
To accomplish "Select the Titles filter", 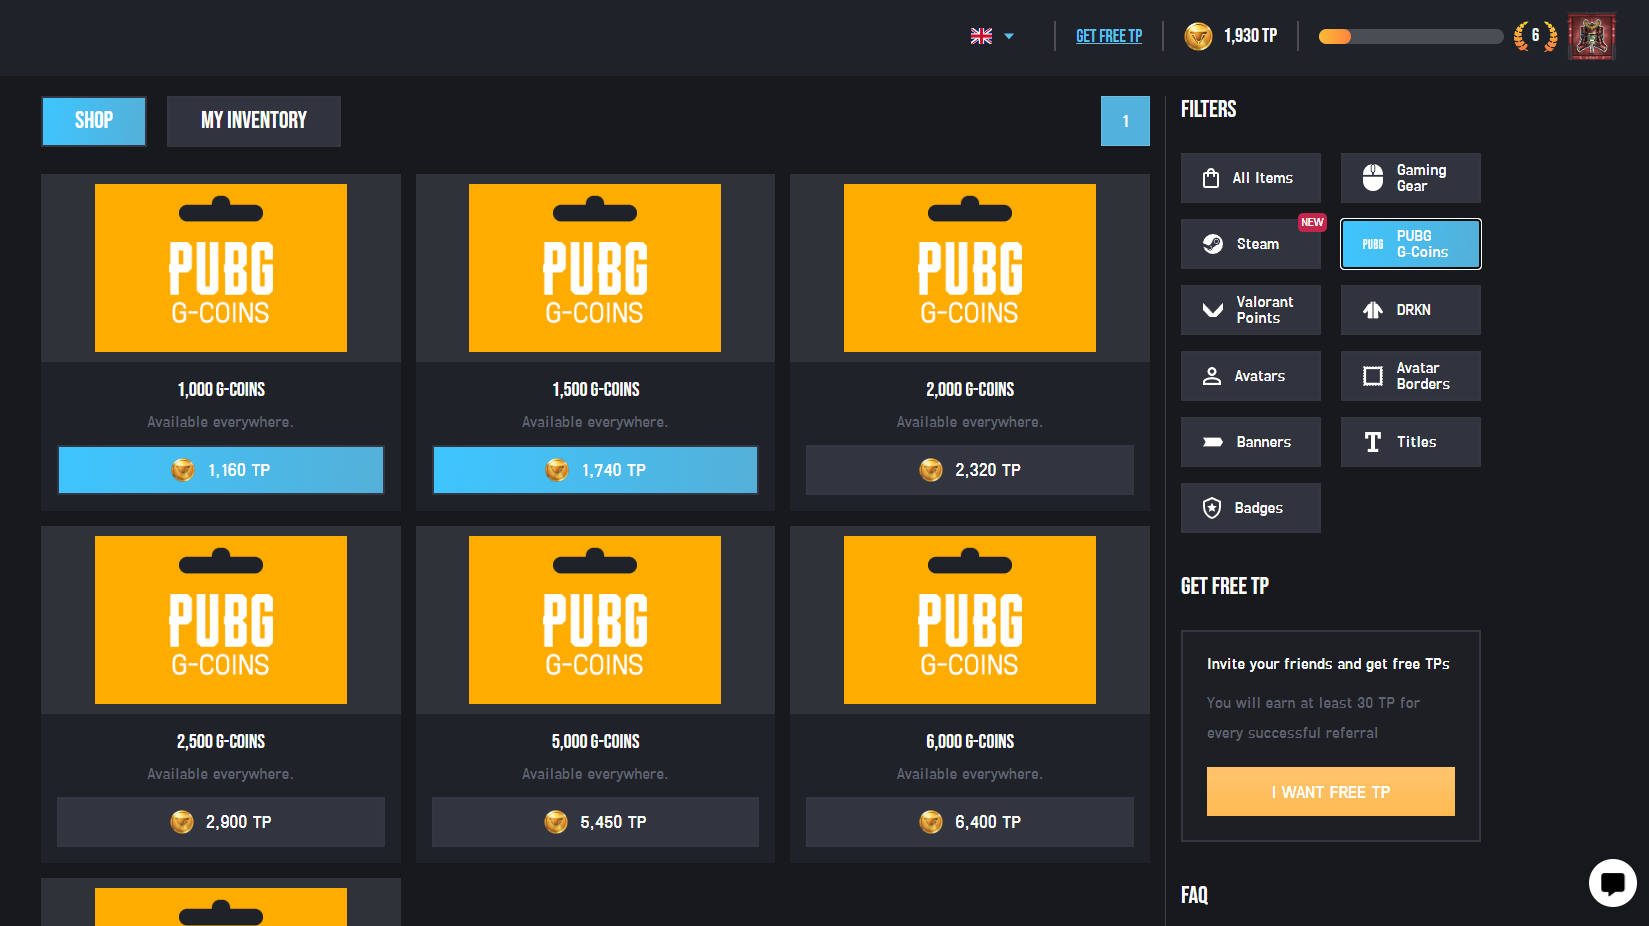I will click(1411, 442).
